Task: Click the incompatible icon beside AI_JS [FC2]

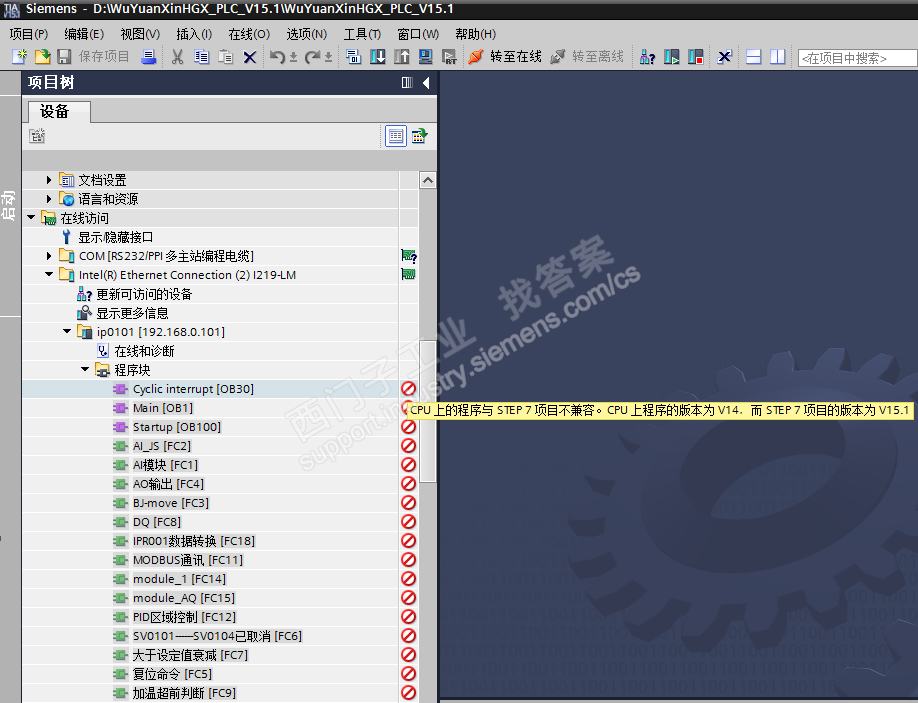Action: 408,445
